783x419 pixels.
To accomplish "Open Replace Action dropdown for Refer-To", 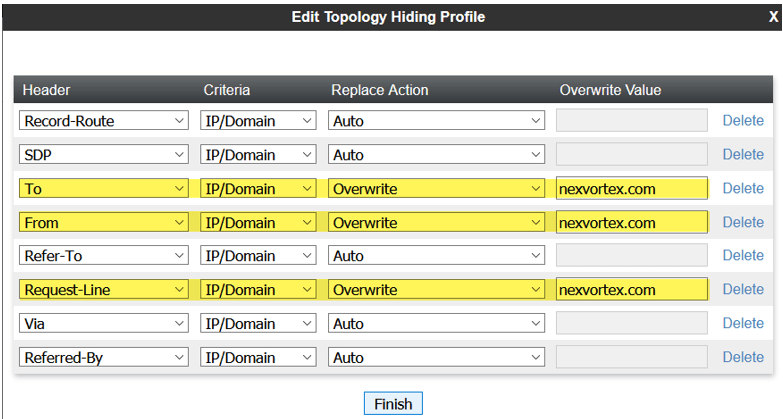I will point(436,256).
